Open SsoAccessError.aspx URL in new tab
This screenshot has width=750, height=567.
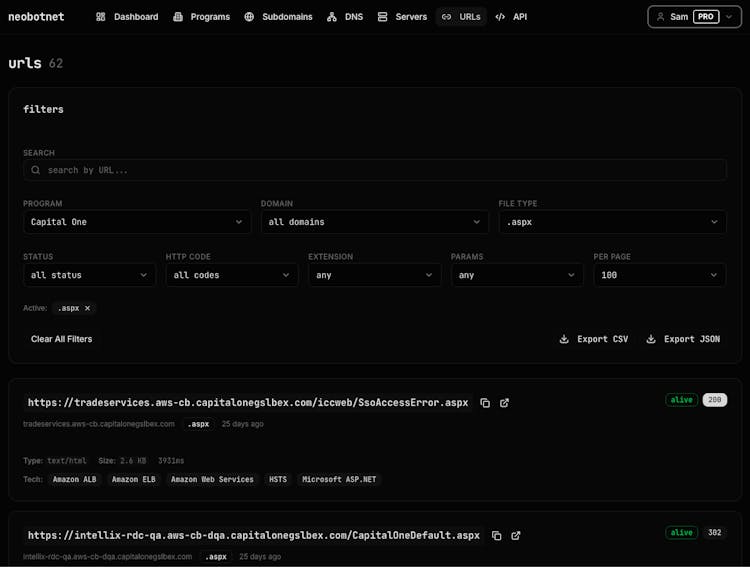click(x=504, y=403)
